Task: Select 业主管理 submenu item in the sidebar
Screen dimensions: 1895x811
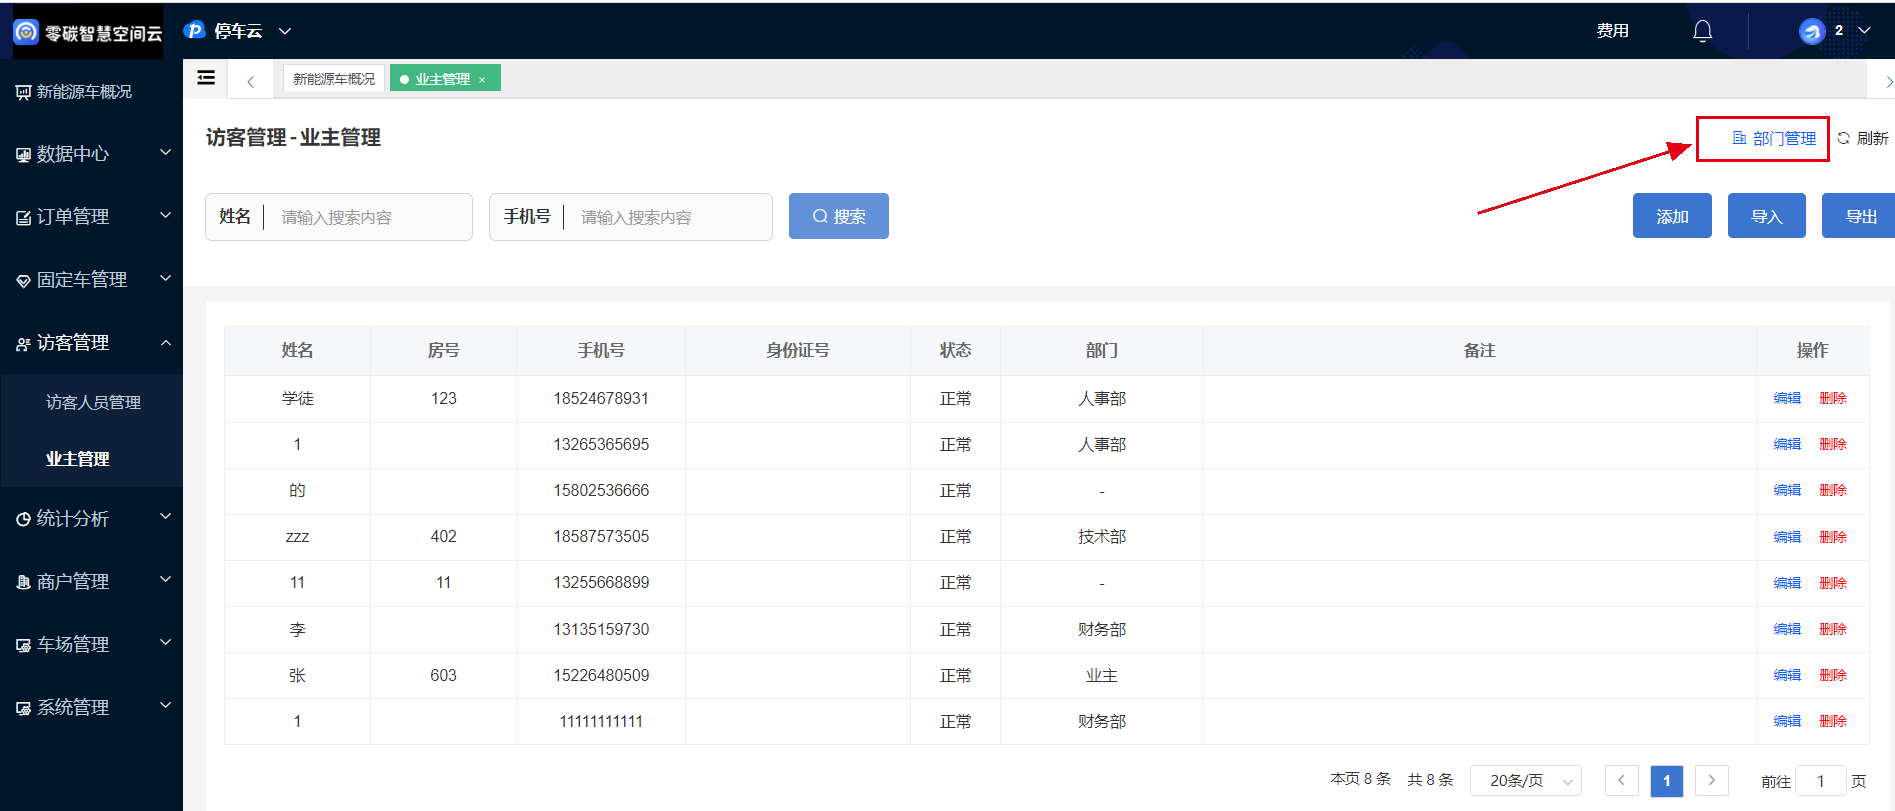Action: click(x=77, y=459)
